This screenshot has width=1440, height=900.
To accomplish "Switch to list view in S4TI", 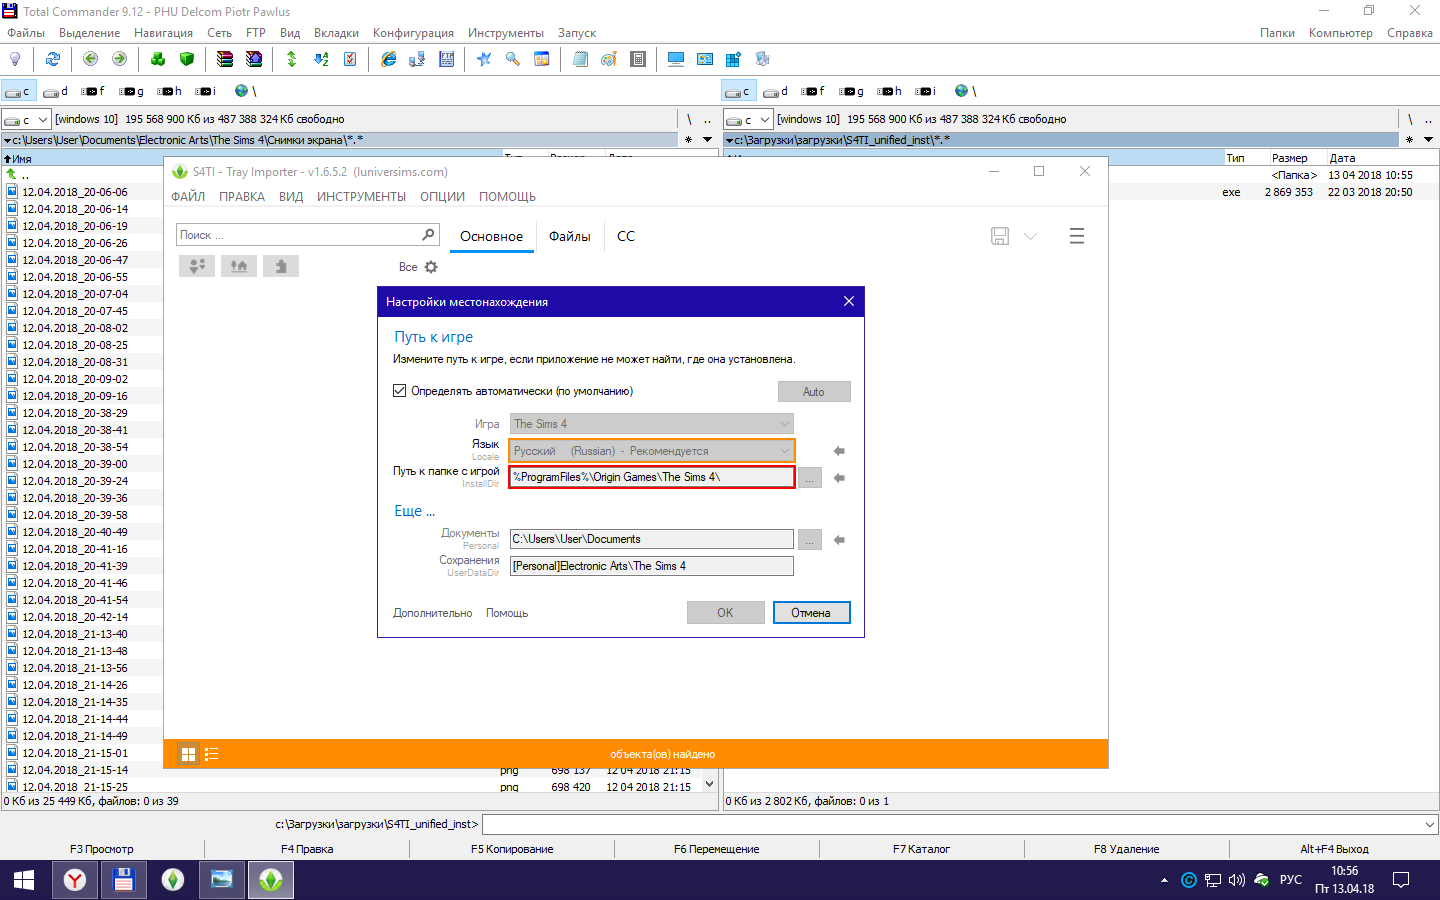I will pyautogui.click(x=211, y=754).
